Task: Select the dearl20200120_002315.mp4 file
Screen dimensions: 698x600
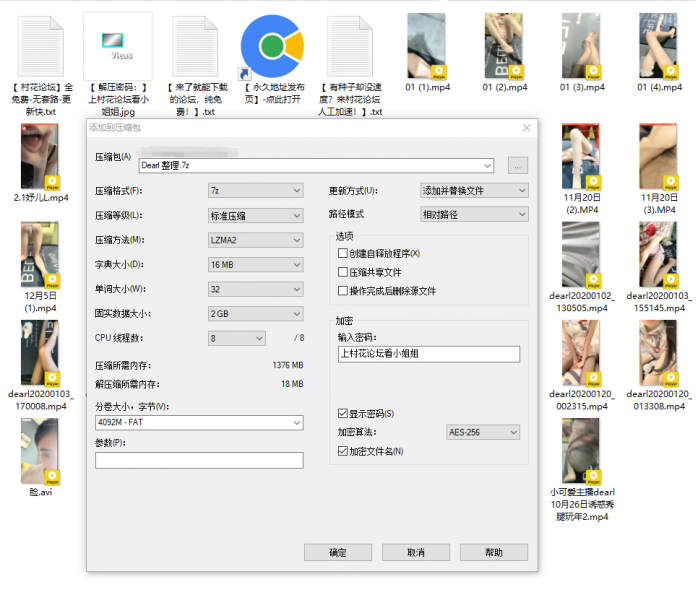Action: (581, 353)
